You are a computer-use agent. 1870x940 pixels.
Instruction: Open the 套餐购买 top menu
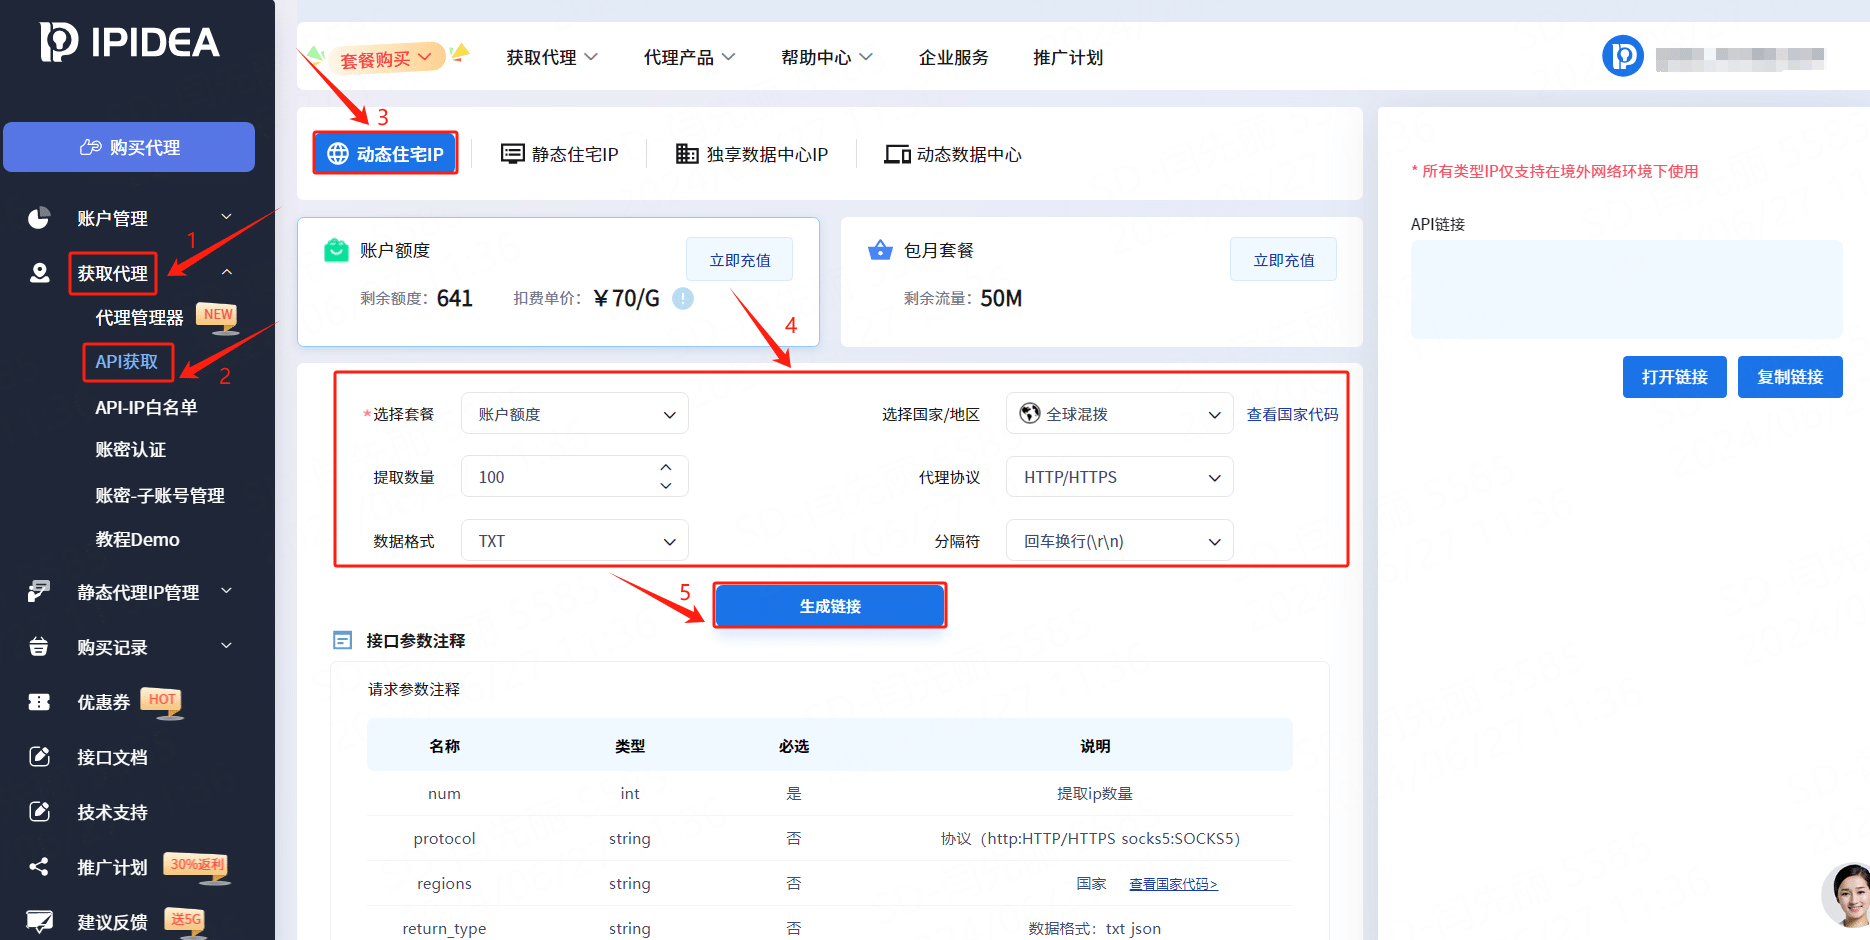(387, 59)
